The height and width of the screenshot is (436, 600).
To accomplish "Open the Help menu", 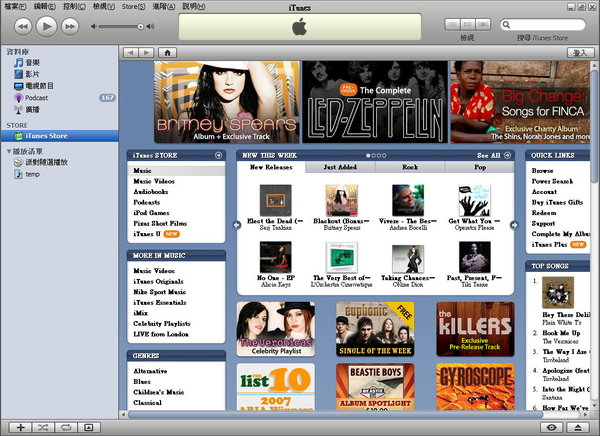I will click(x=193, y=7).
